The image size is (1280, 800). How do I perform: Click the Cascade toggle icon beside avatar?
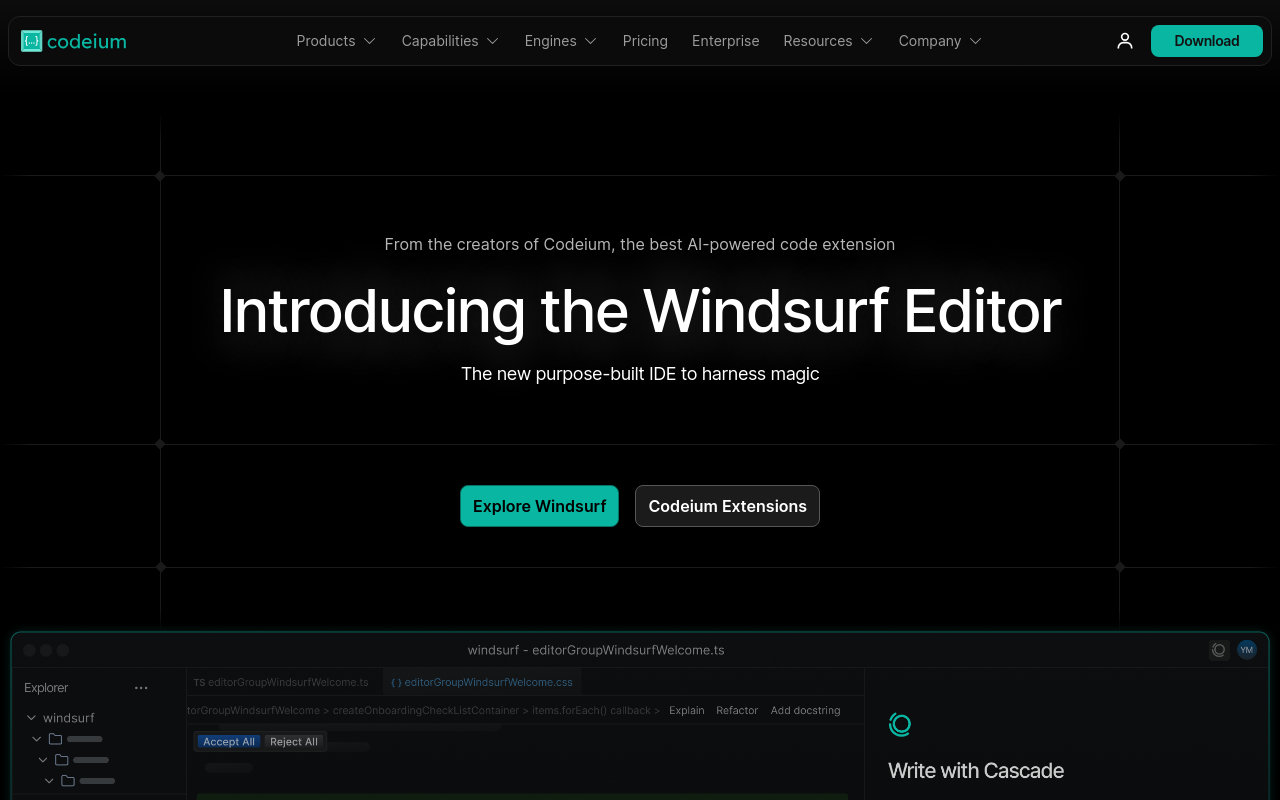[1219, 650]
